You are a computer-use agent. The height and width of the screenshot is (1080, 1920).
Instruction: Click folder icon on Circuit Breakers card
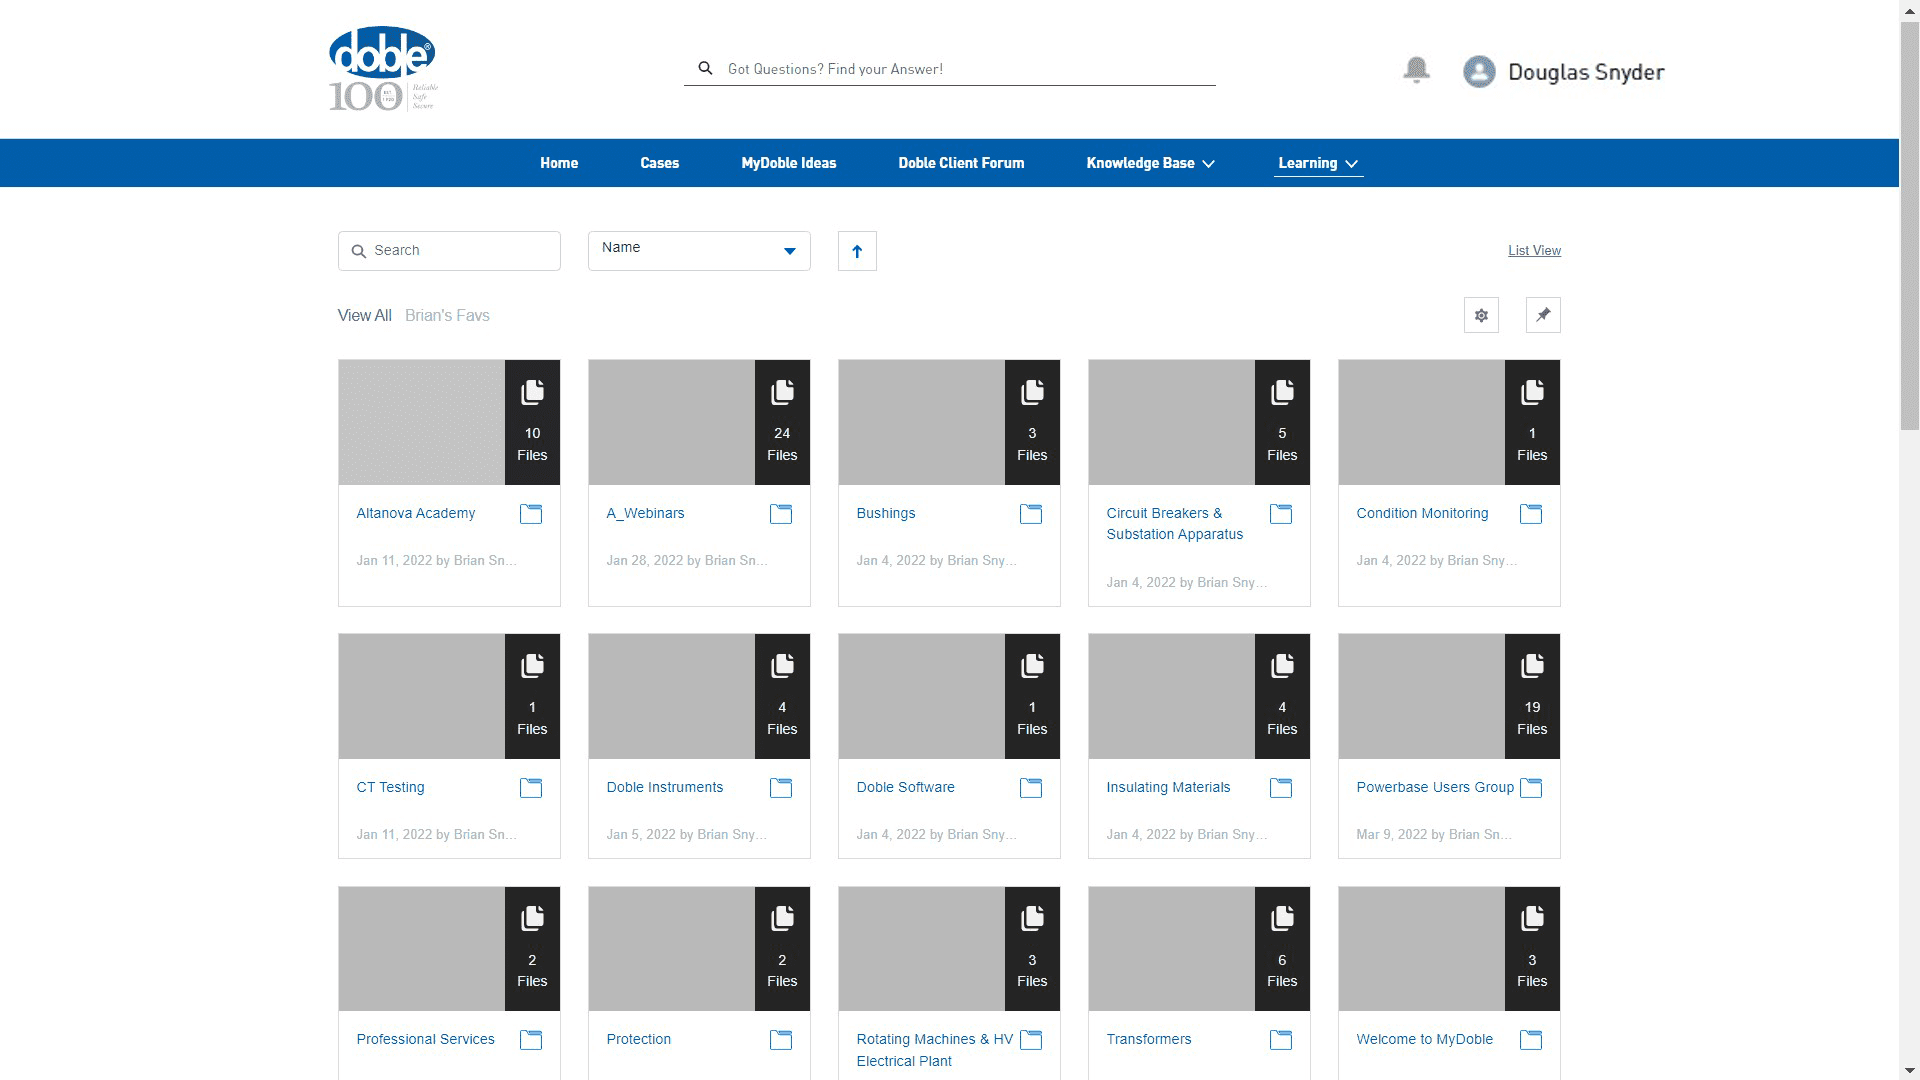[x=1281, y=514]
